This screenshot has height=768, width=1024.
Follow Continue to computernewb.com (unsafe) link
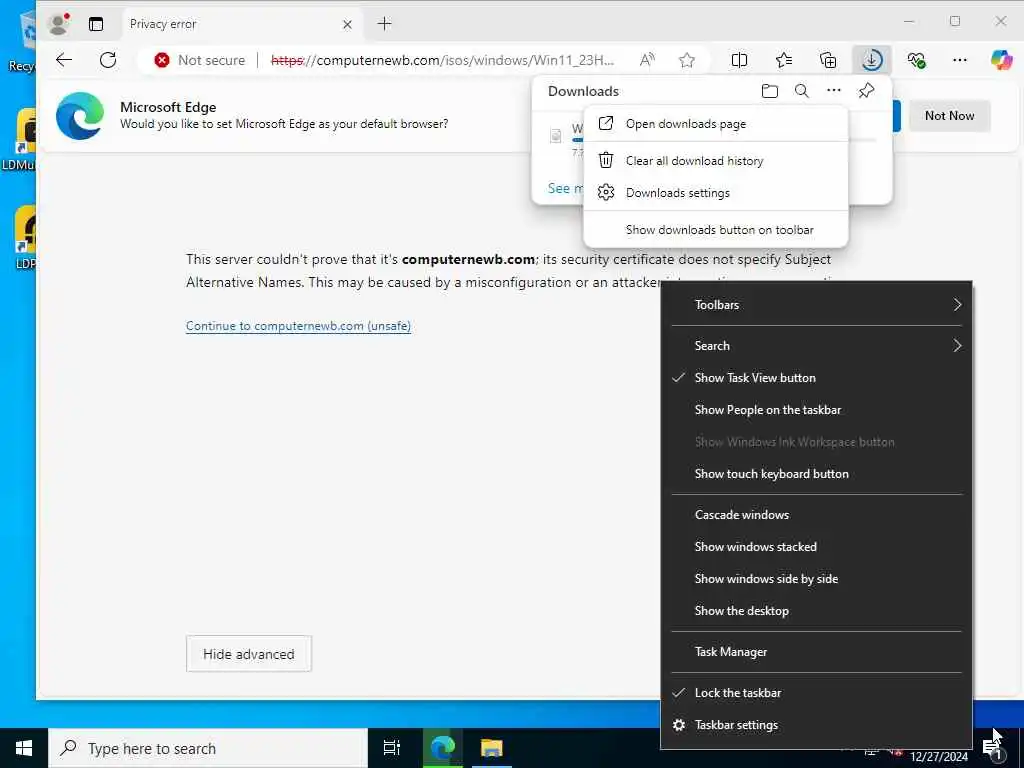tap(298, 326)
